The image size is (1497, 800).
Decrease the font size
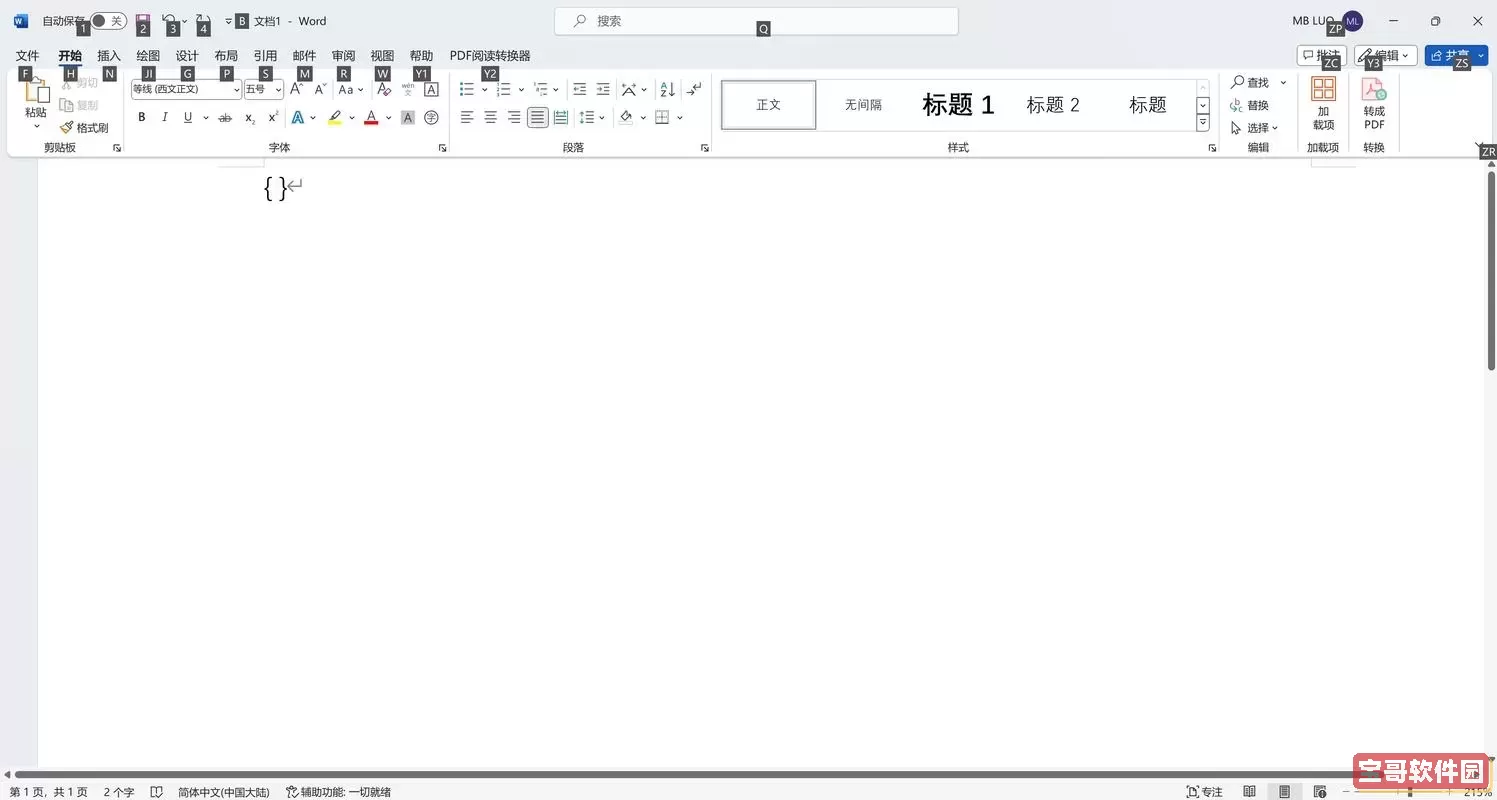coord(320,89)
